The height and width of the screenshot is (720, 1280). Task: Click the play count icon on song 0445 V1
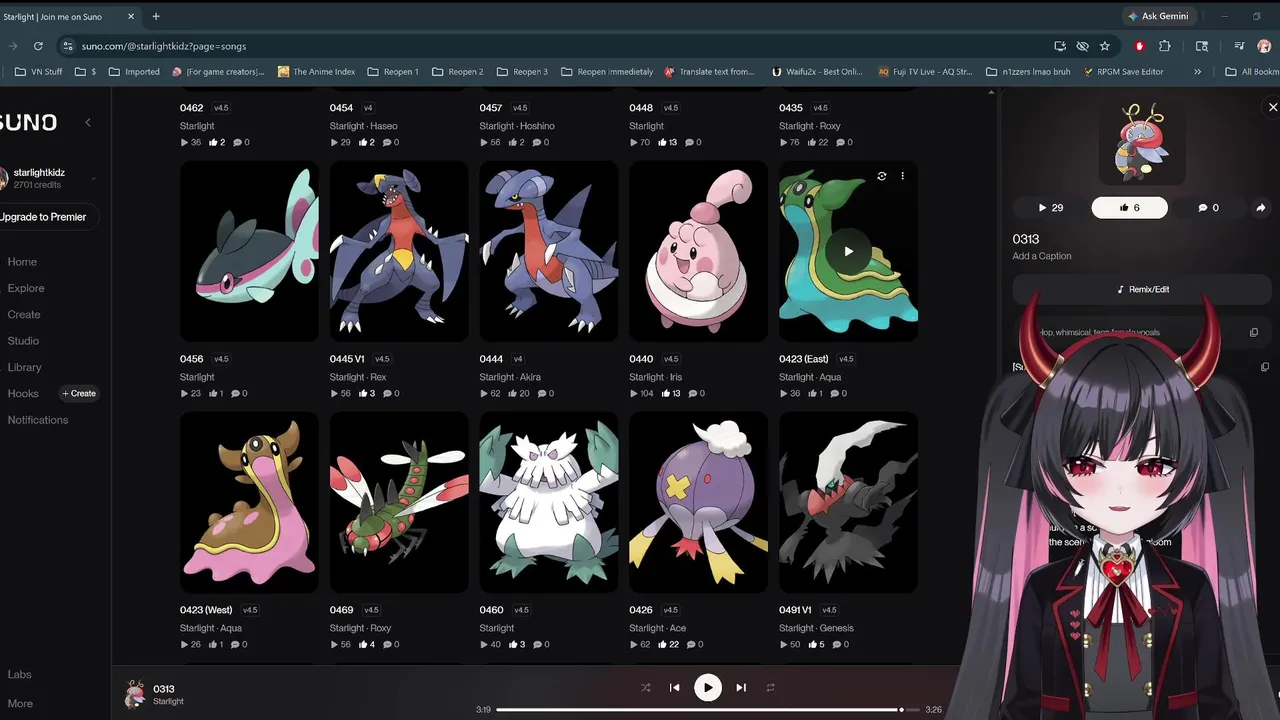tap(335, 394)
